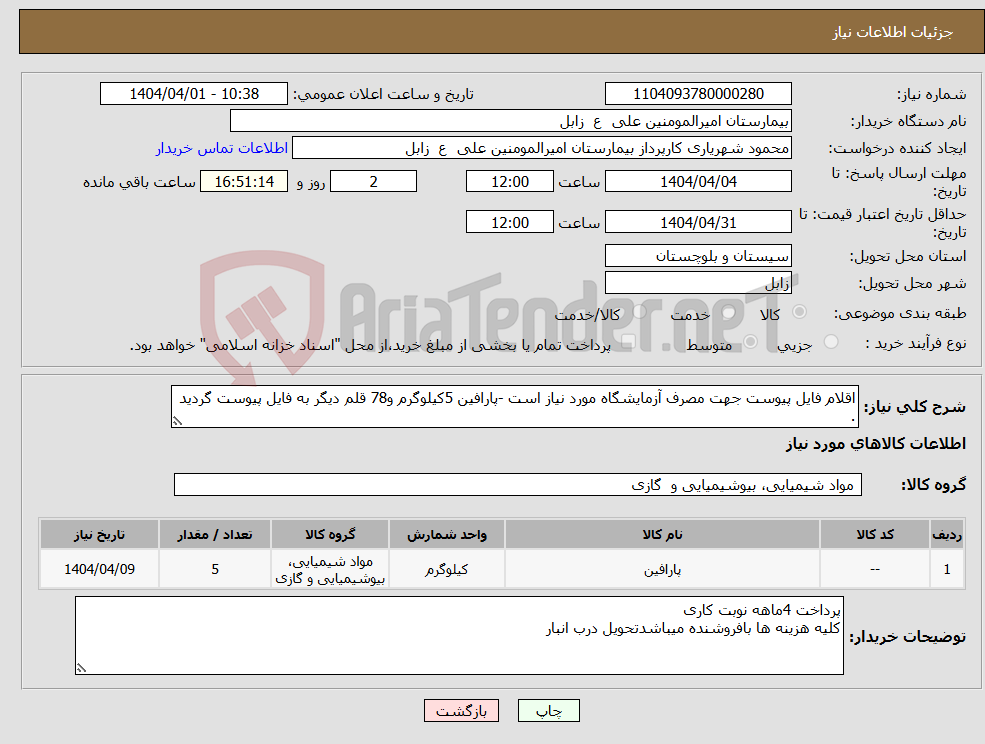Click the quantity cell showing 5
Image resolution: width=985 pixels, height=744 pixels.
215,569
